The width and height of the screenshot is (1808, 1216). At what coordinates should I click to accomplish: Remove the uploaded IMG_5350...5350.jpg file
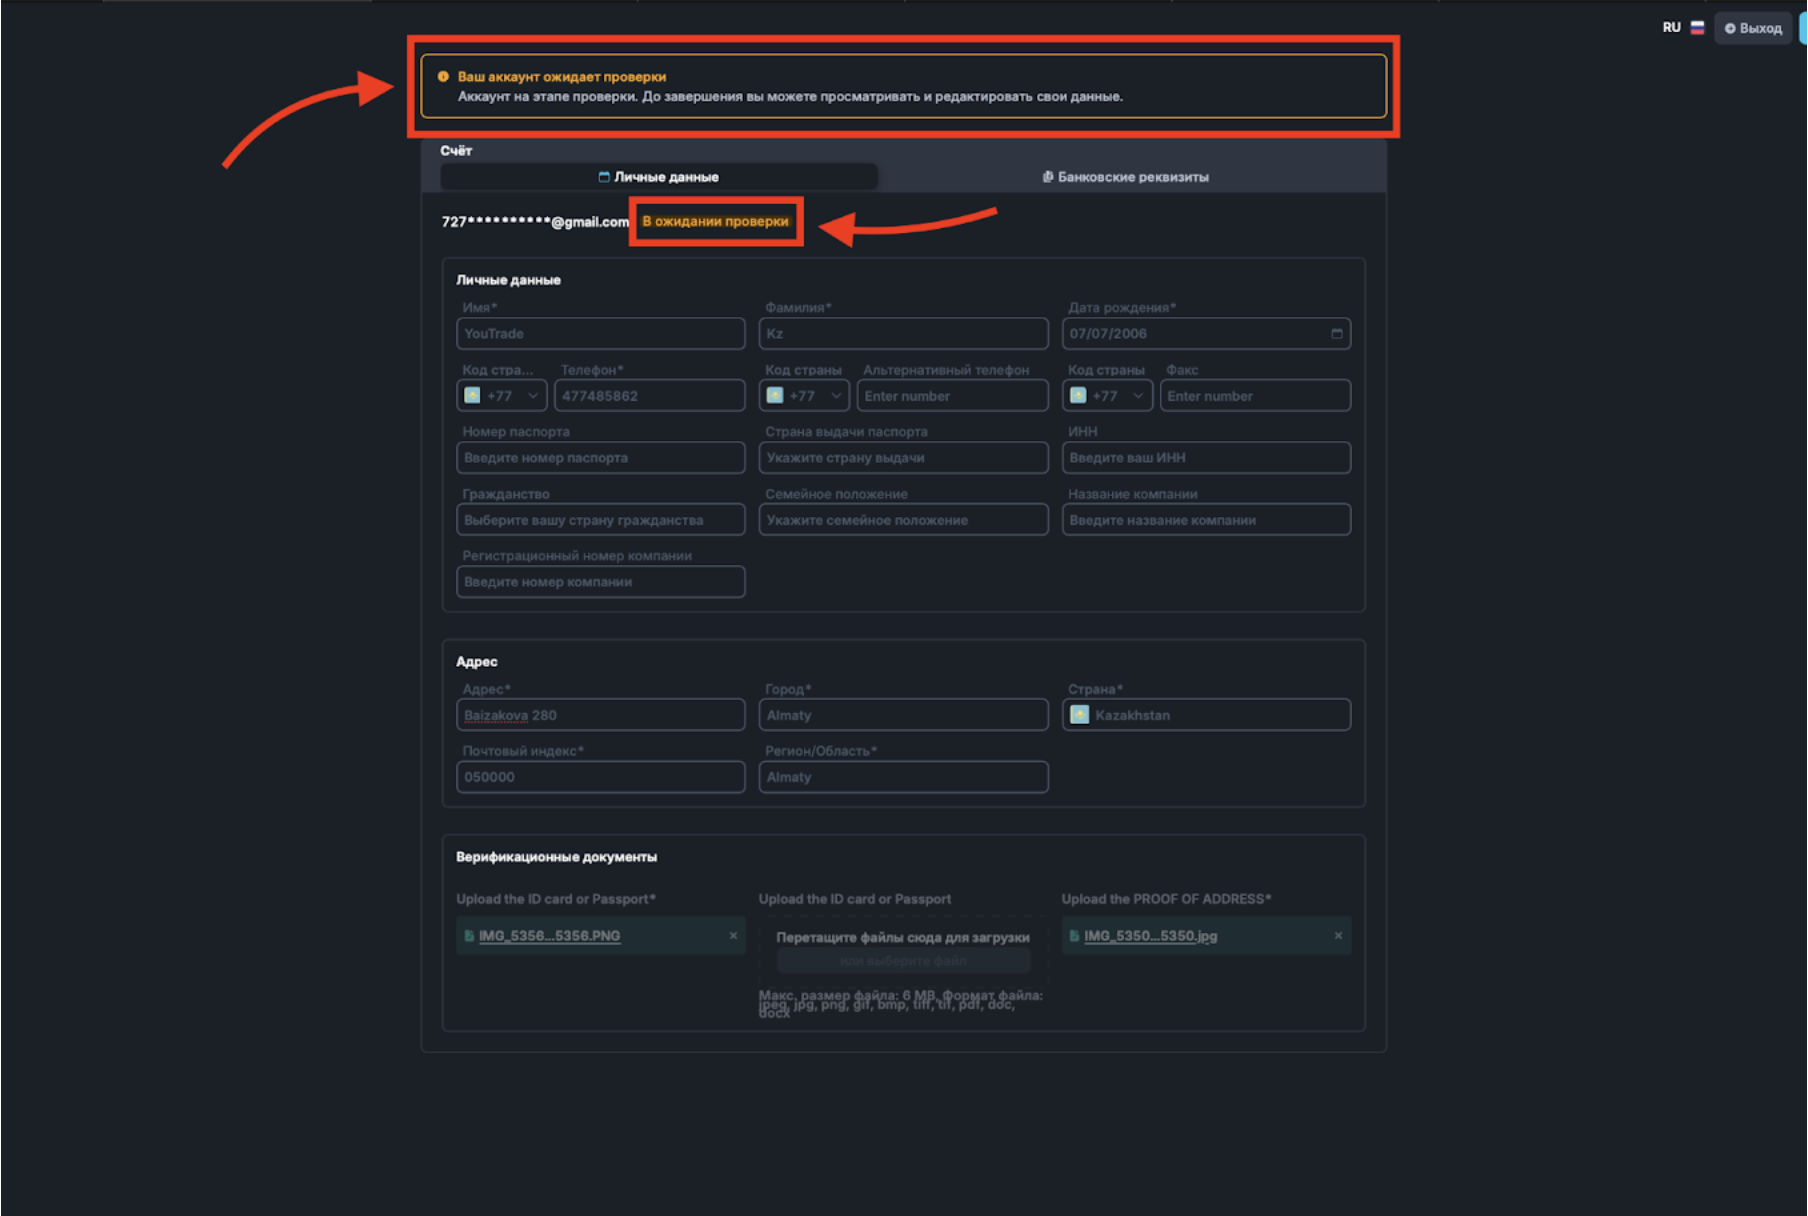1338,935
